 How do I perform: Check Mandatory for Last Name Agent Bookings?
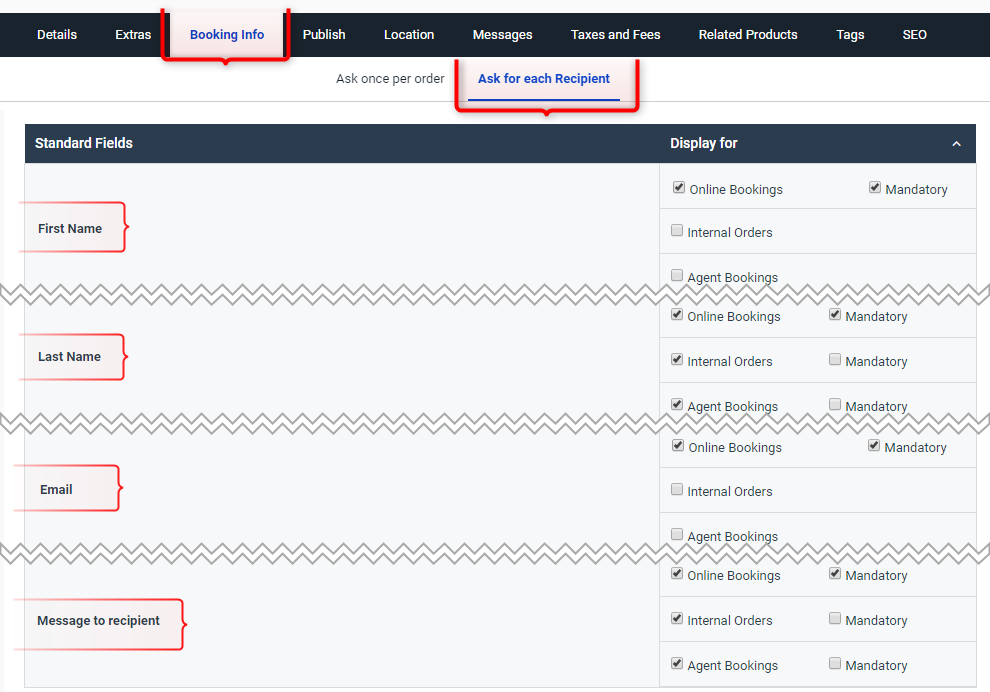(x=835, y=404)
